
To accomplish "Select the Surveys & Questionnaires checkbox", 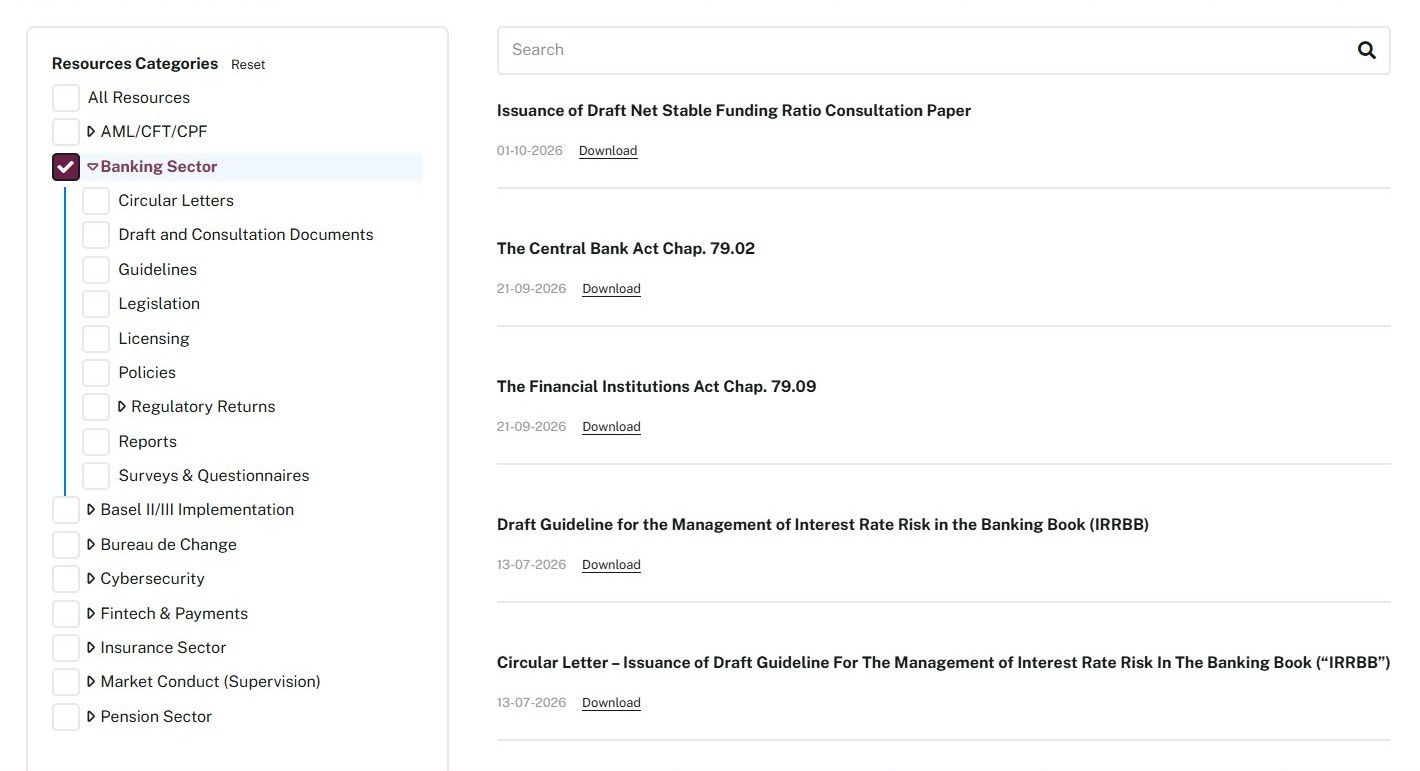I will pos(96,476).
